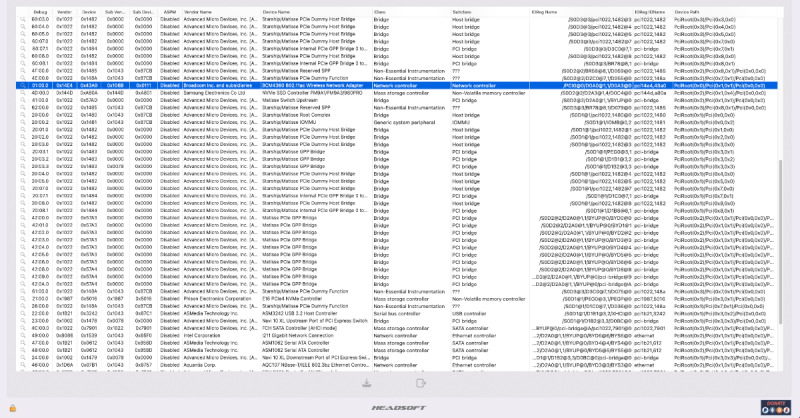Select 'BCM4360 802.11ac Wireless Network Adapter' cell
The height and width of the screenshot is (418, 800).
312,86
